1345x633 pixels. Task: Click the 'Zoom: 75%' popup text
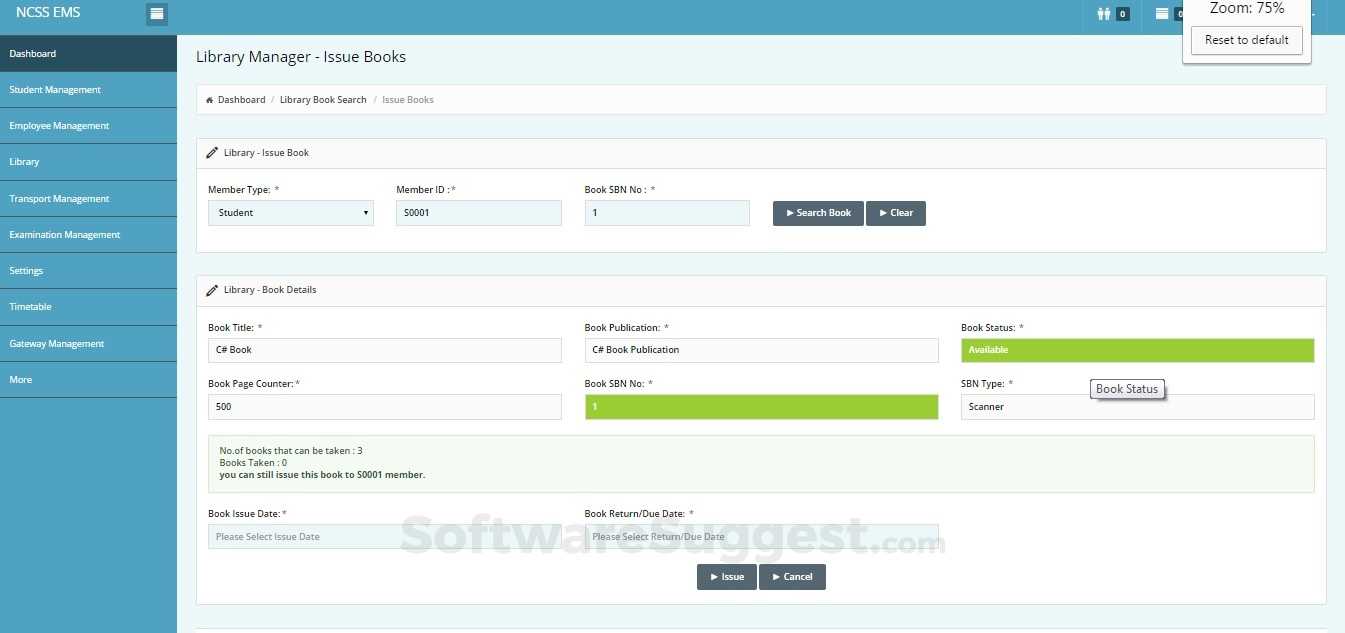pyautogui.click(x=1247, y=8)
